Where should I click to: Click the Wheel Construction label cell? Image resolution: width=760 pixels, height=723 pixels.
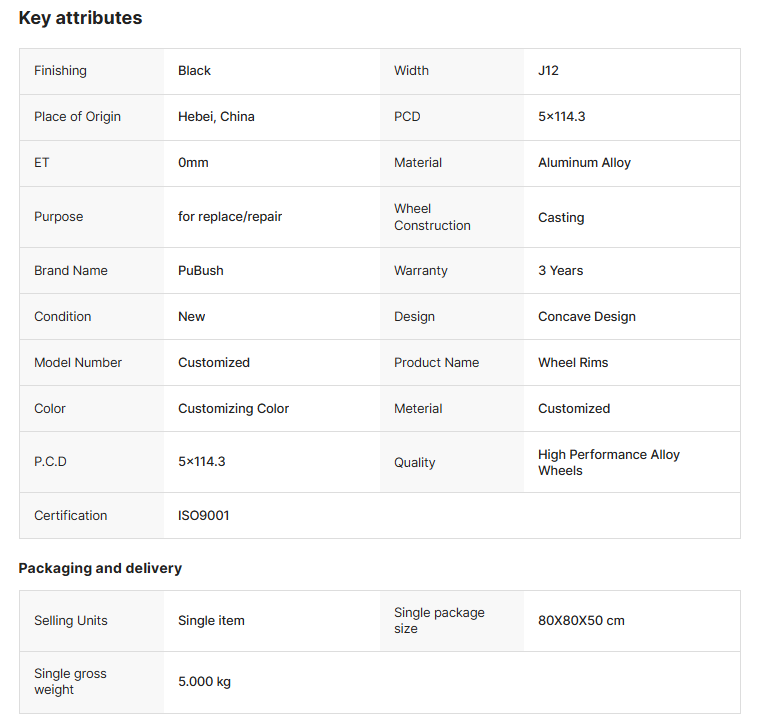(x=432, y=217)
